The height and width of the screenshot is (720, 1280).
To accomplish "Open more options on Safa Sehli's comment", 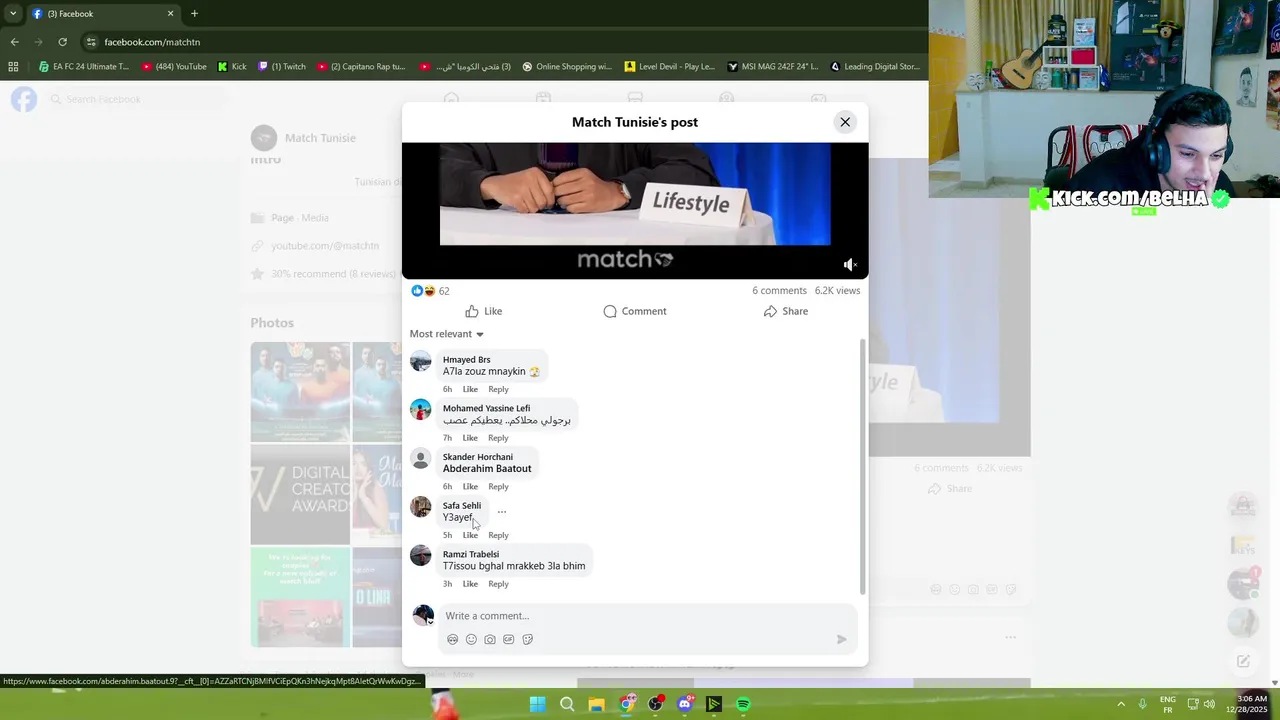I will (x=502, y=512).
